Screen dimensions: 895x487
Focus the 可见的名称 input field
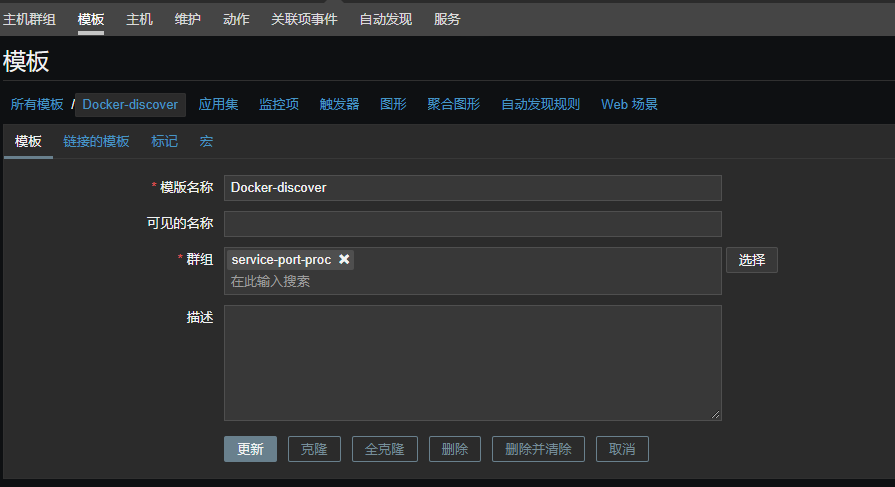point(473,224)
